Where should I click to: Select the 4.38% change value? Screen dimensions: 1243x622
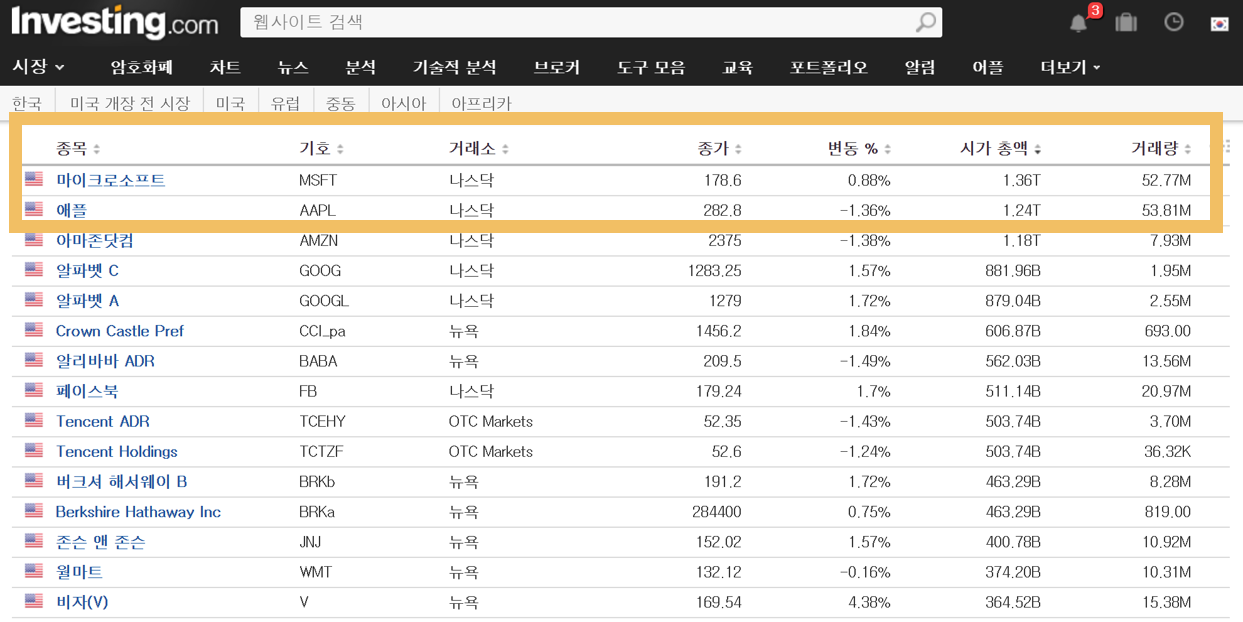[867, 602]
